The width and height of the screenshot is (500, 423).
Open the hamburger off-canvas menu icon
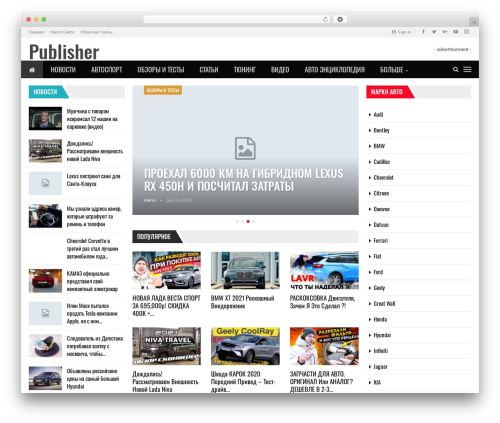coord(467,70)
